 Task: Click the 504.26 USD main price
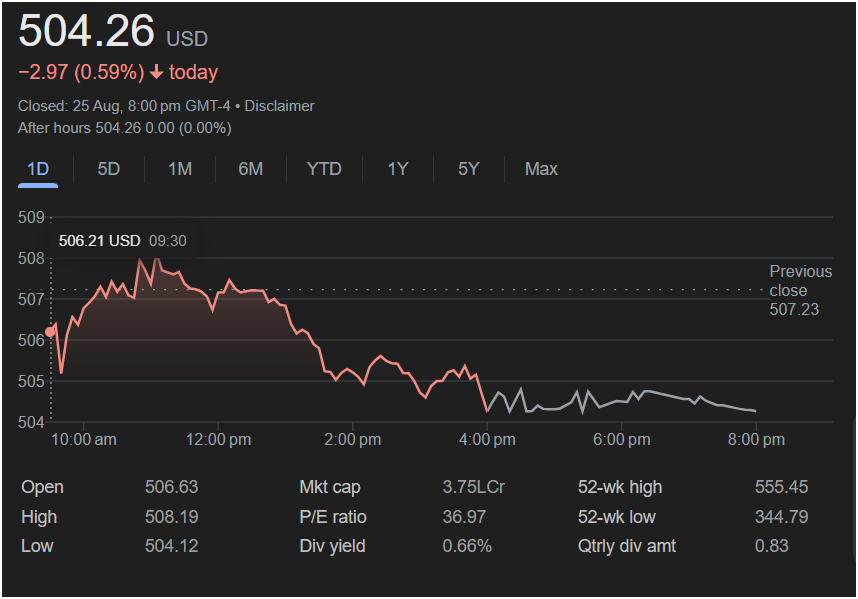[x=87, y=31]
